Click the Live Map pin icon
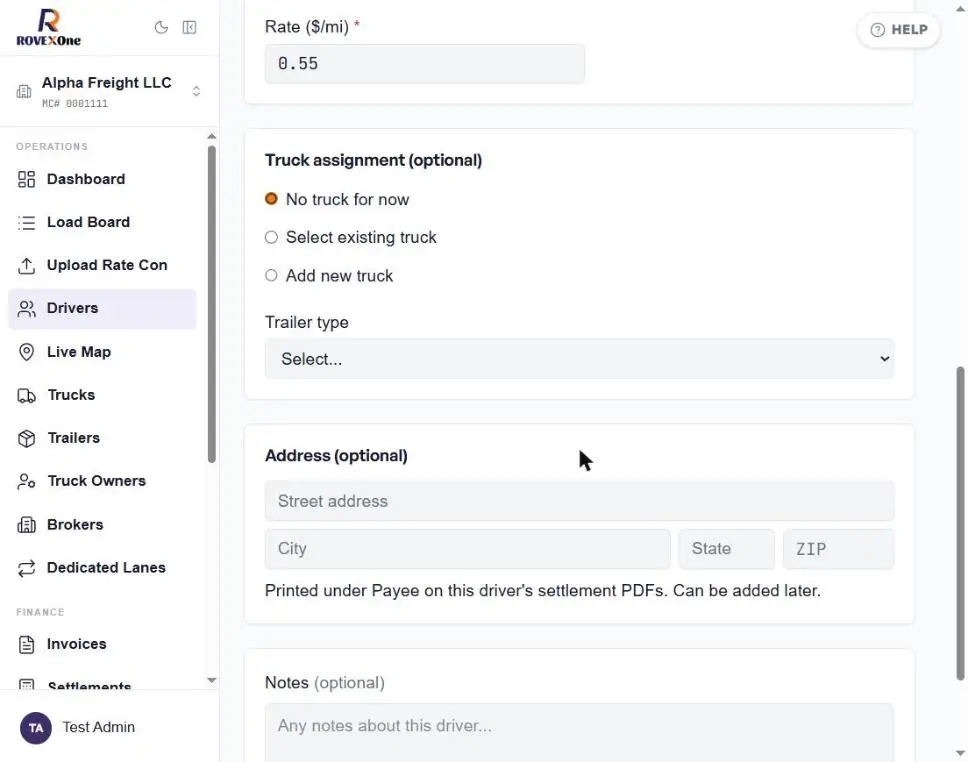This screenshot has width=968, height=762. coord(27,352)
